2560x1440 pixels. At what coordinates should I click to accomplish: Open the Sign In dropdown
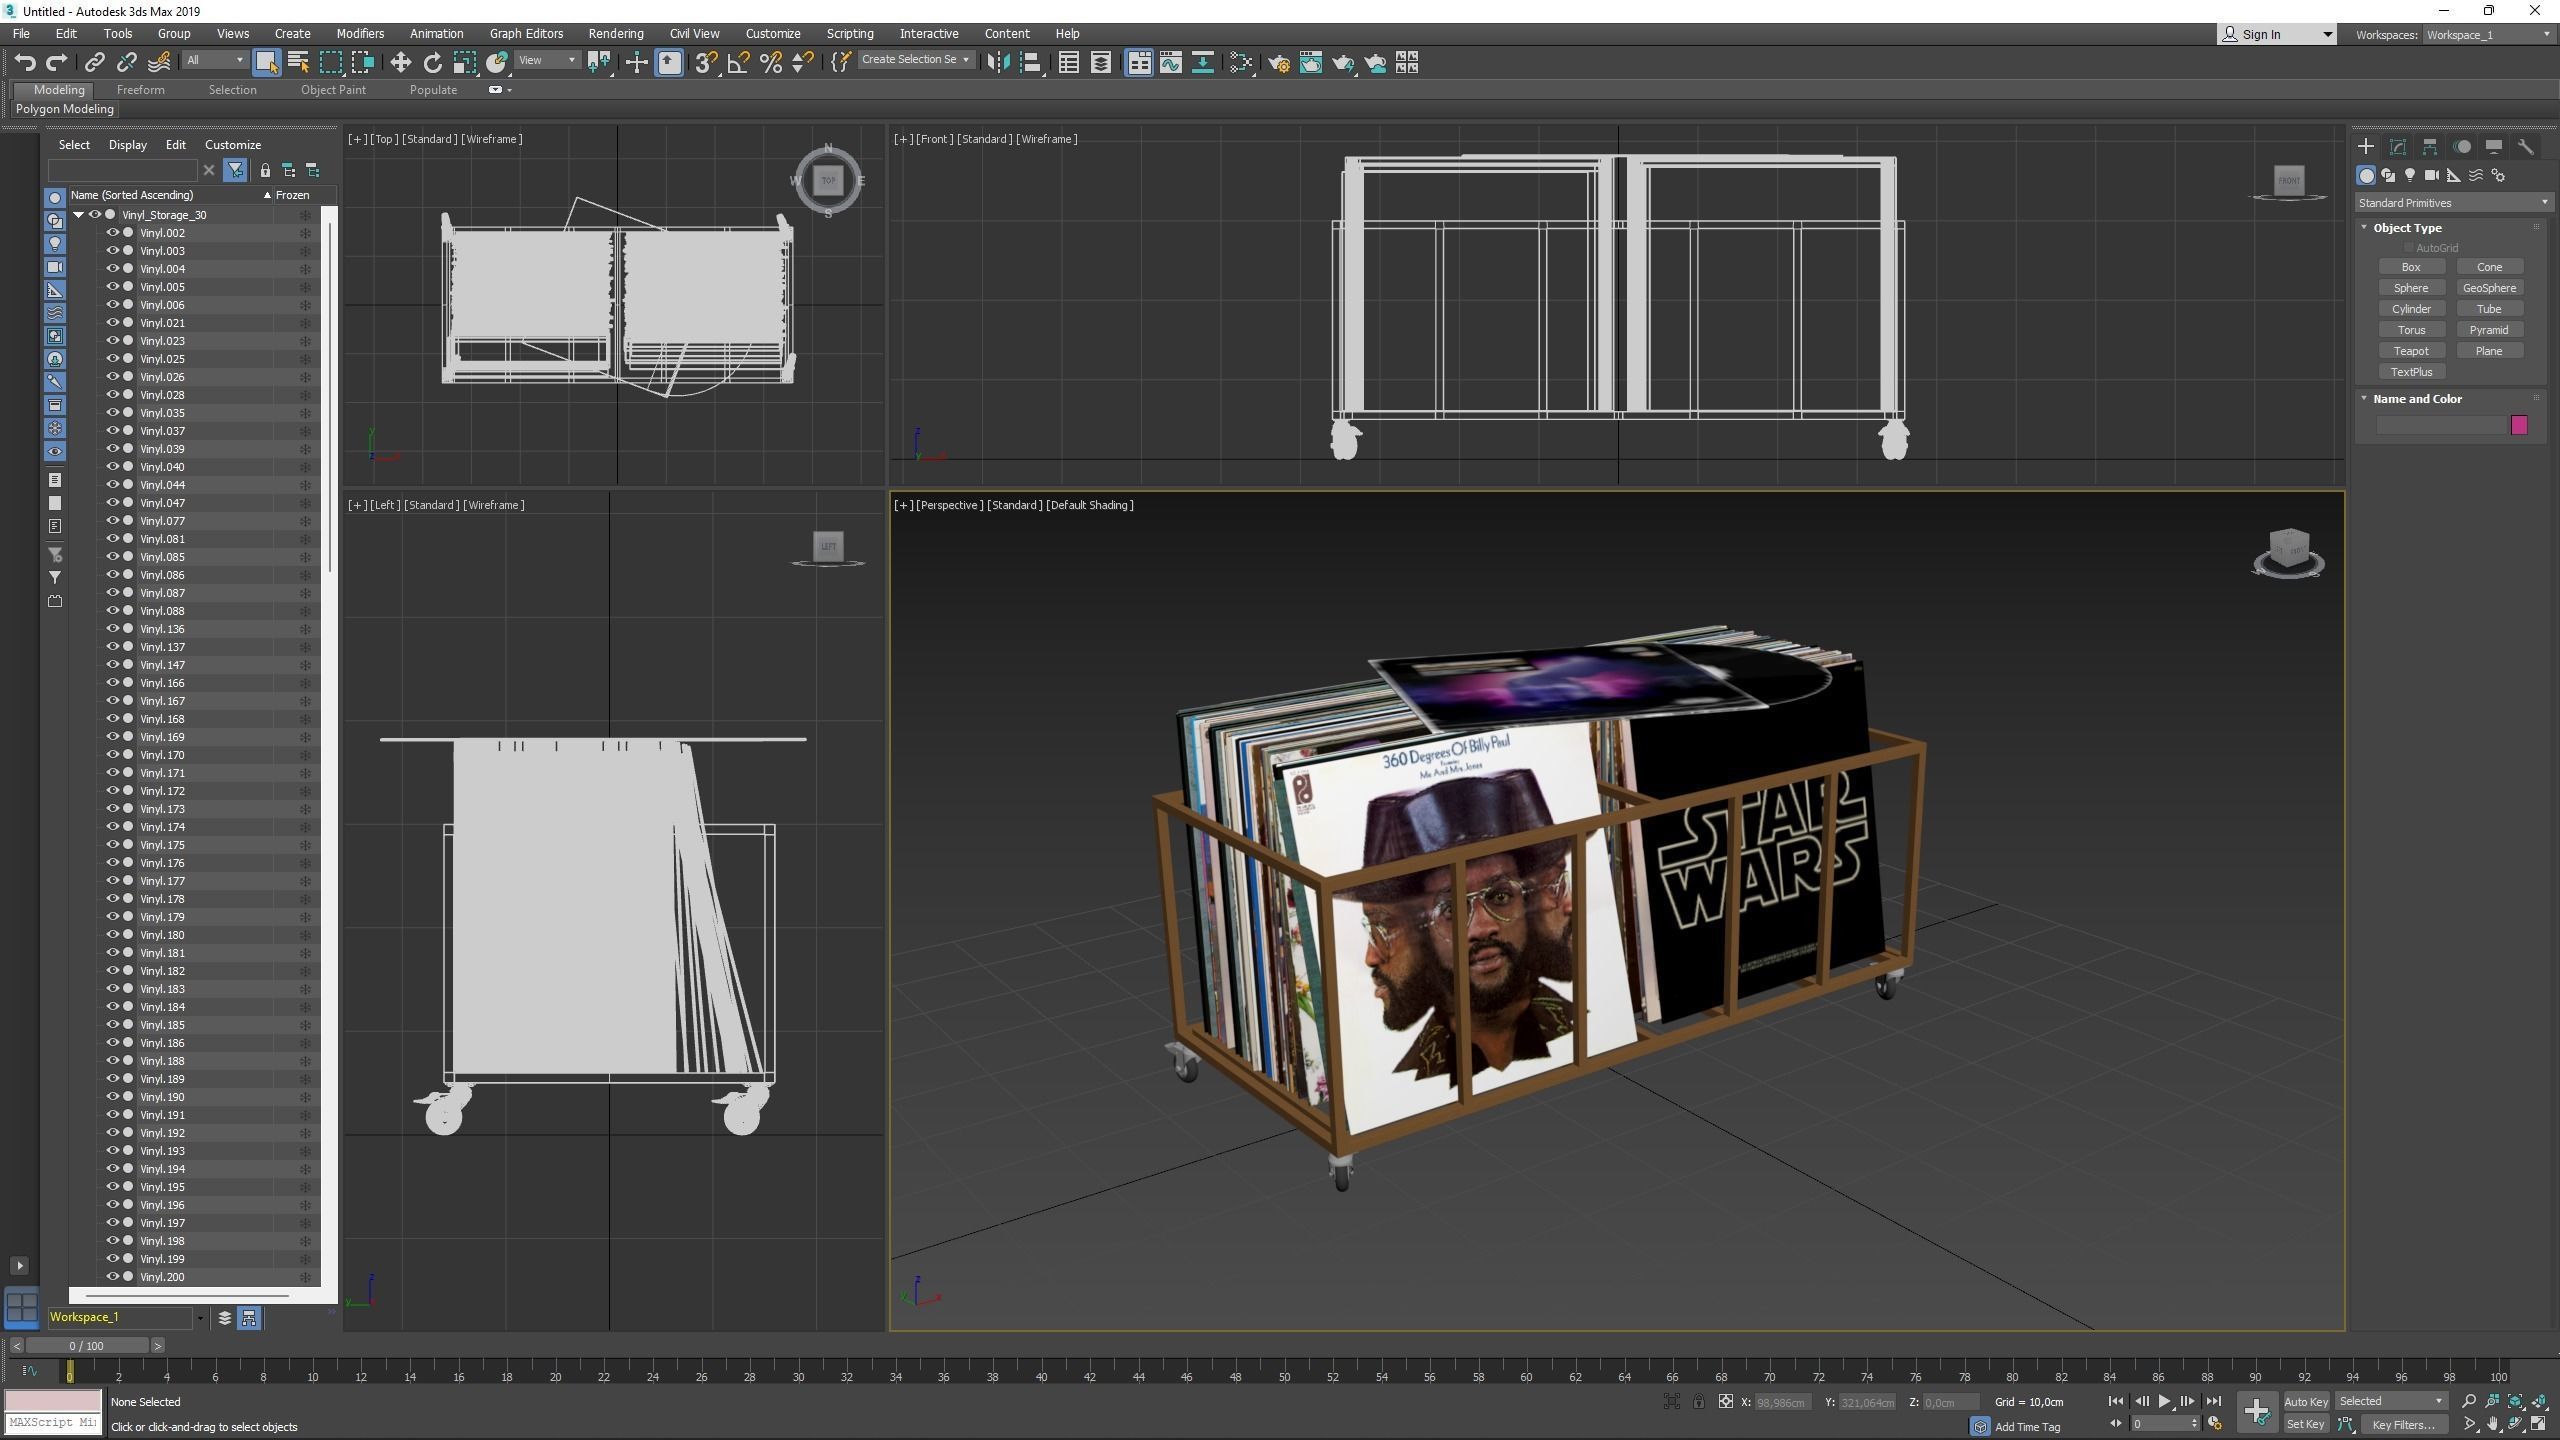[2277, 35]
